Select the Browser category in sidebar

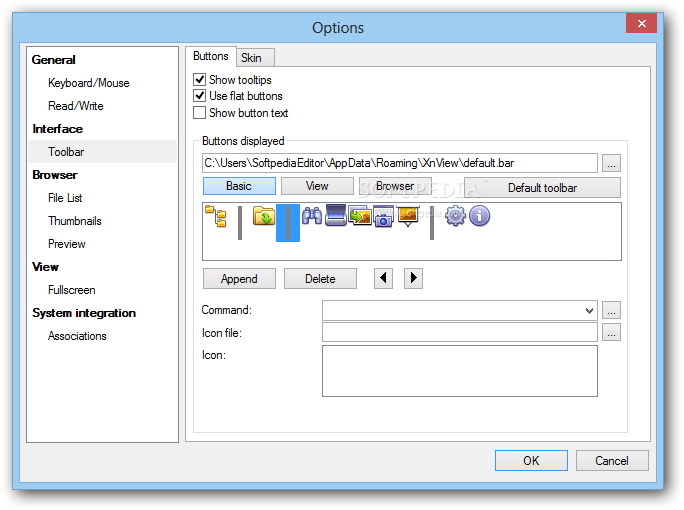tap(55, 175)
